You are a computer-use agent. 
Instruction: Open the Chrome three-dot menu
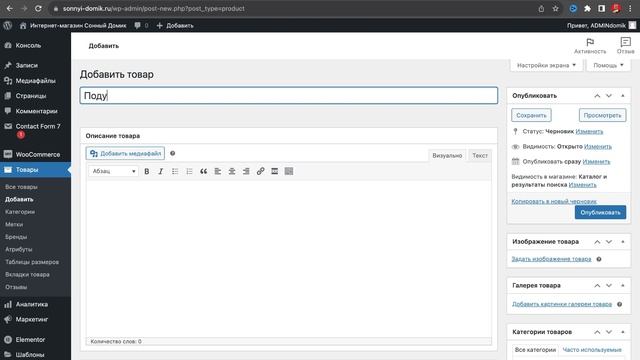[x=630, y=9]
